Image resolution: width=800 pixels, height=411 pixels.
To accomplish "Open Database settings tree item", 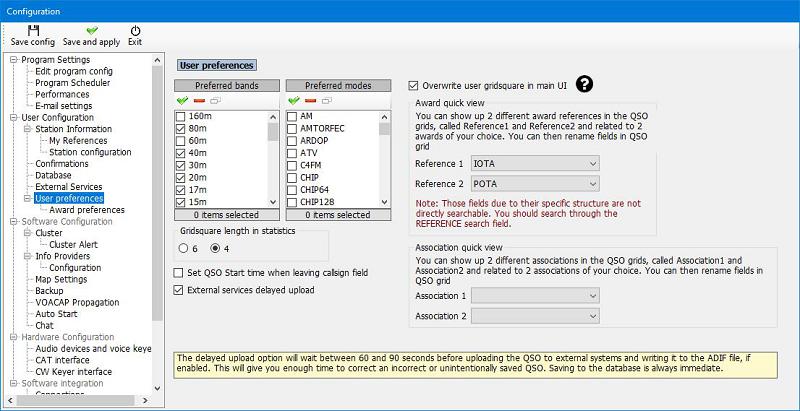I will click(53, 175).
